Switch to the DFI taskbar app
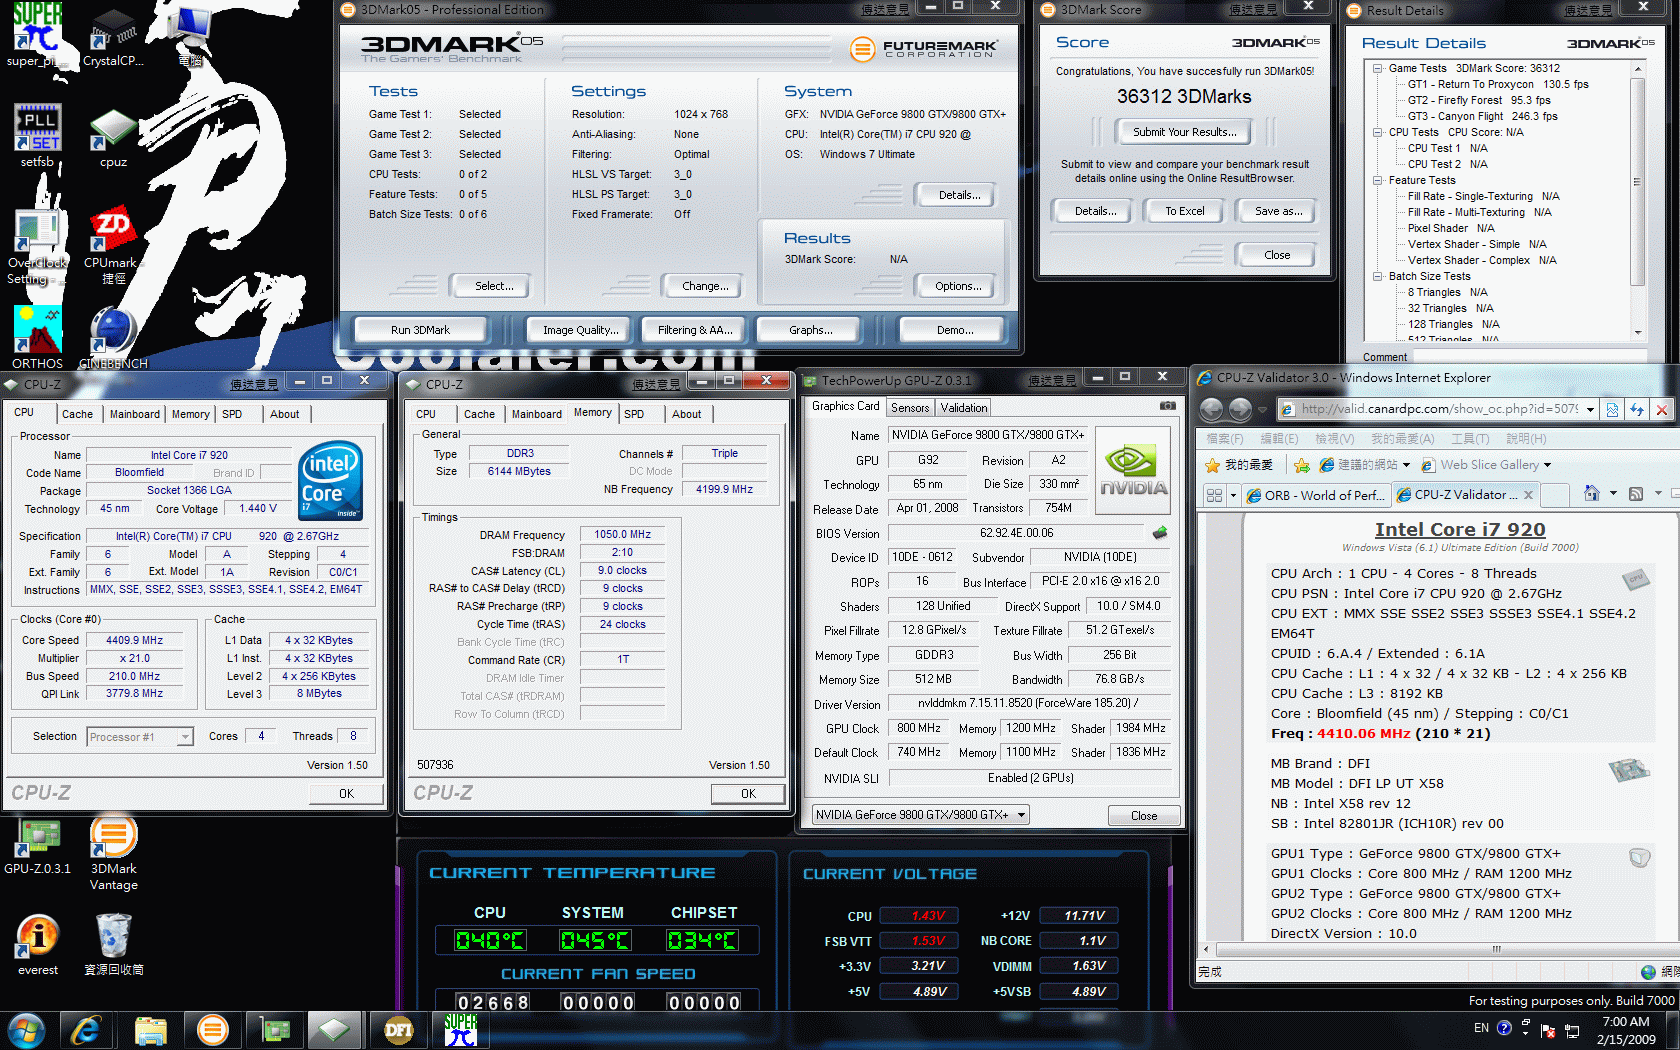 [x=398, y=1030]
